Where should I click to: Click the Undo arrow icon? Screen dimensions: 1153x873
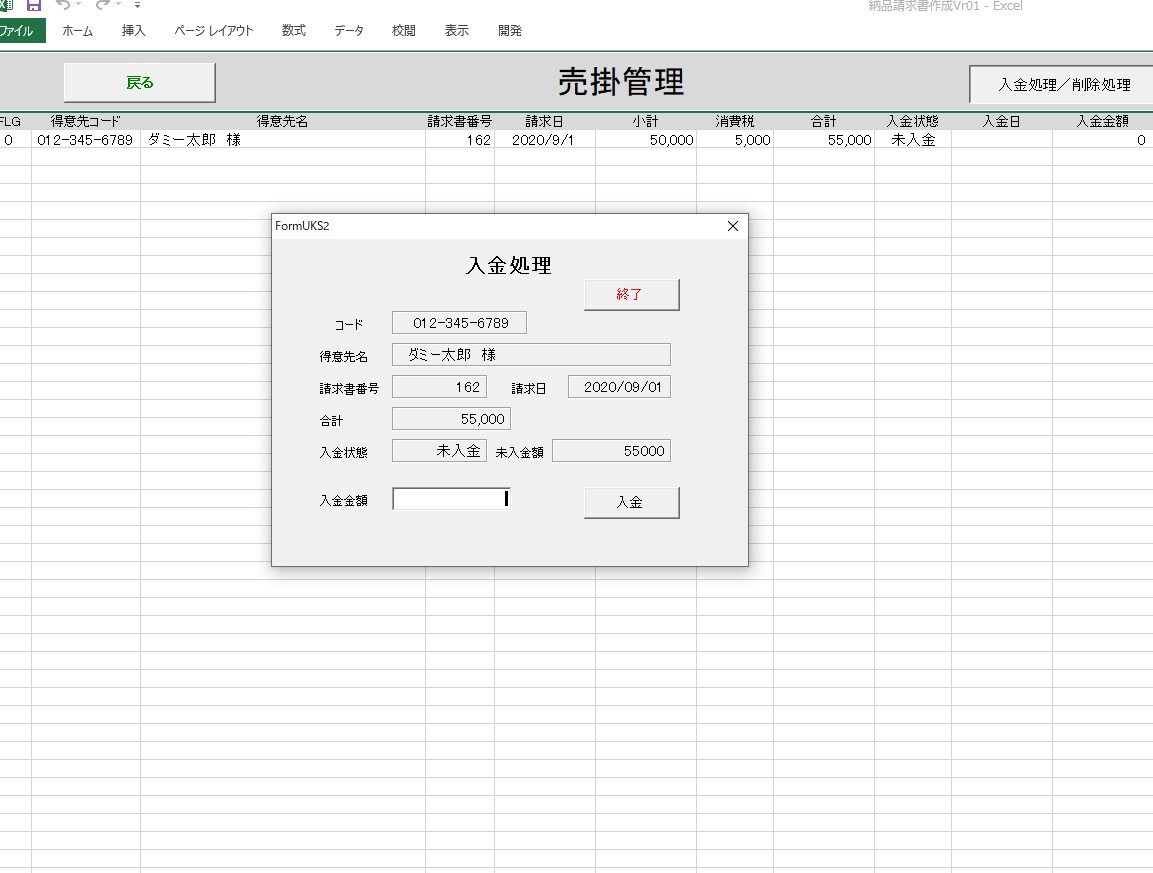click(63, 4)
